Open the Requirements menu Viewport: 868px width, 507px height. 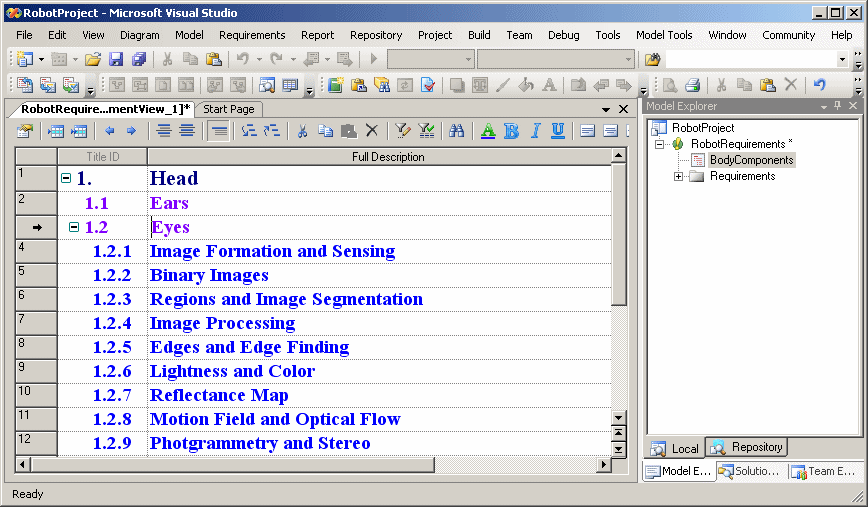point(252,35)
